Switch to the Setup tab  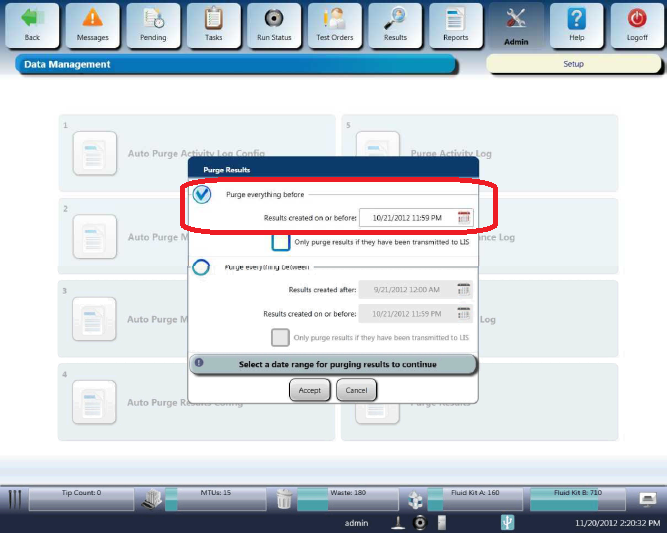coord(573,64)
